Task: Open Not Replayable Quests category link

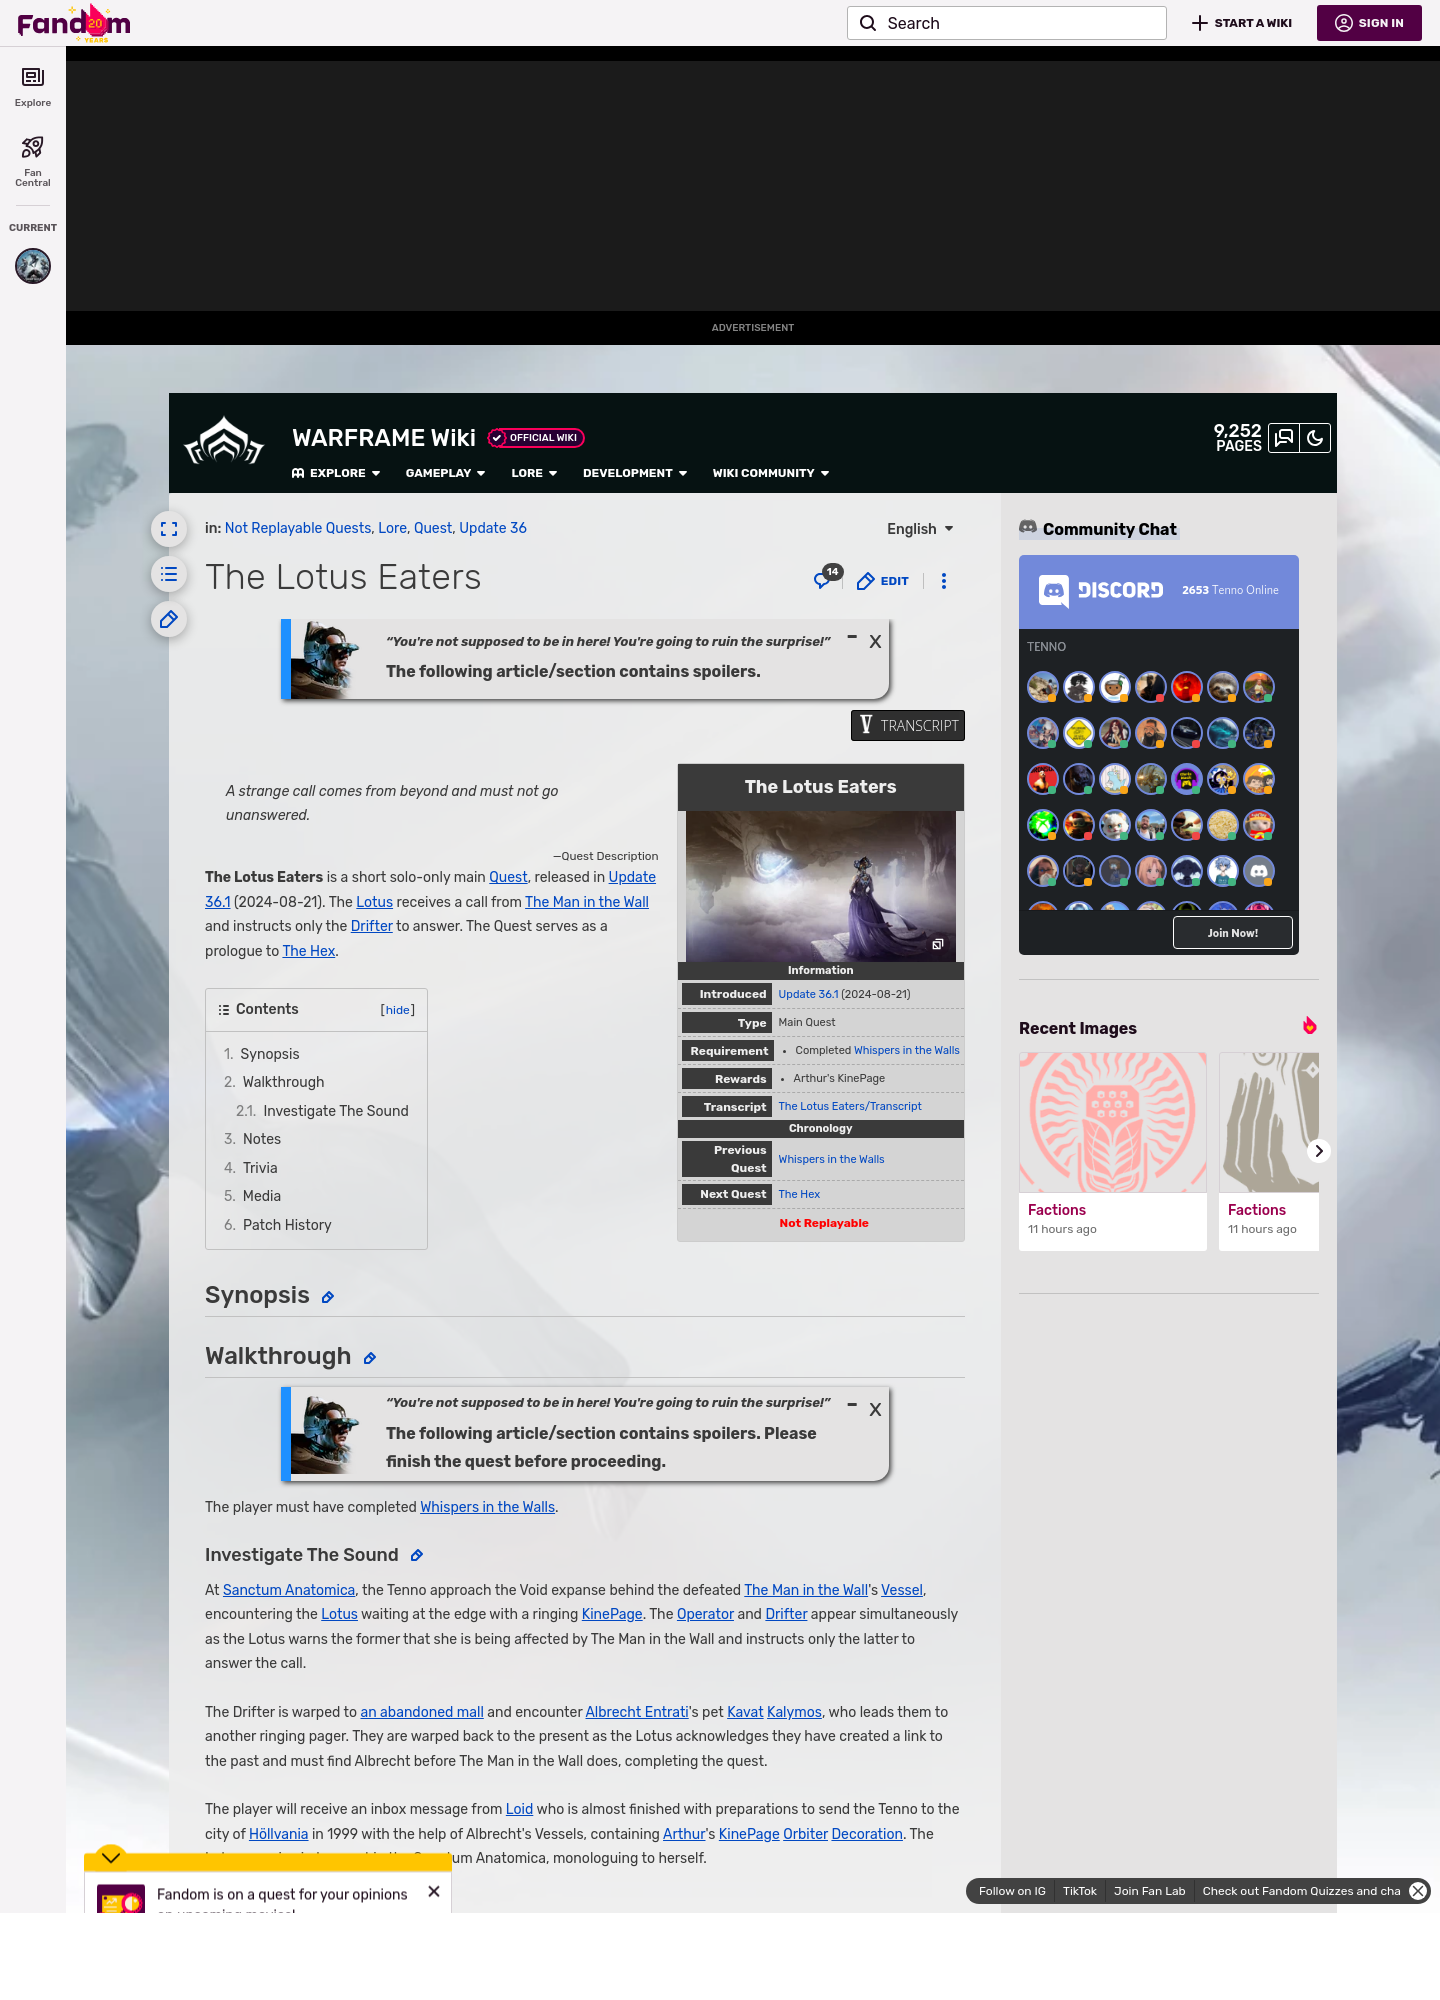Action: pyautogui.click(x=298, y=528)
